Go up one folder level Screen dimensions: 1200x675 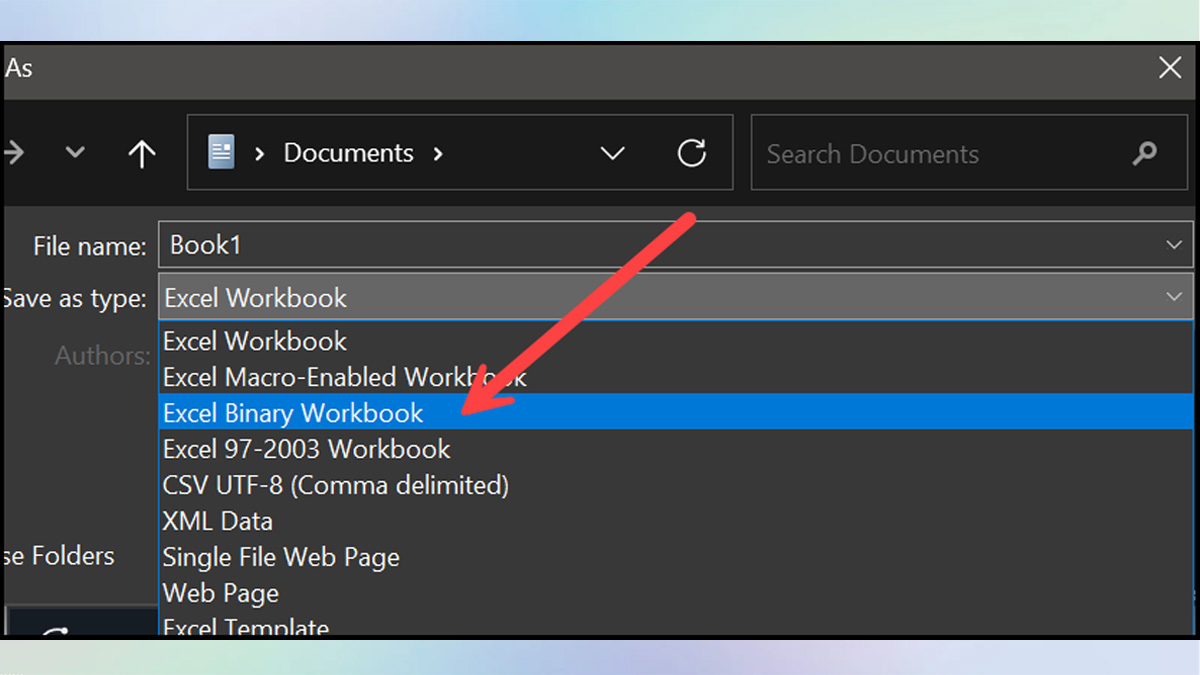[x=142, y=153]
